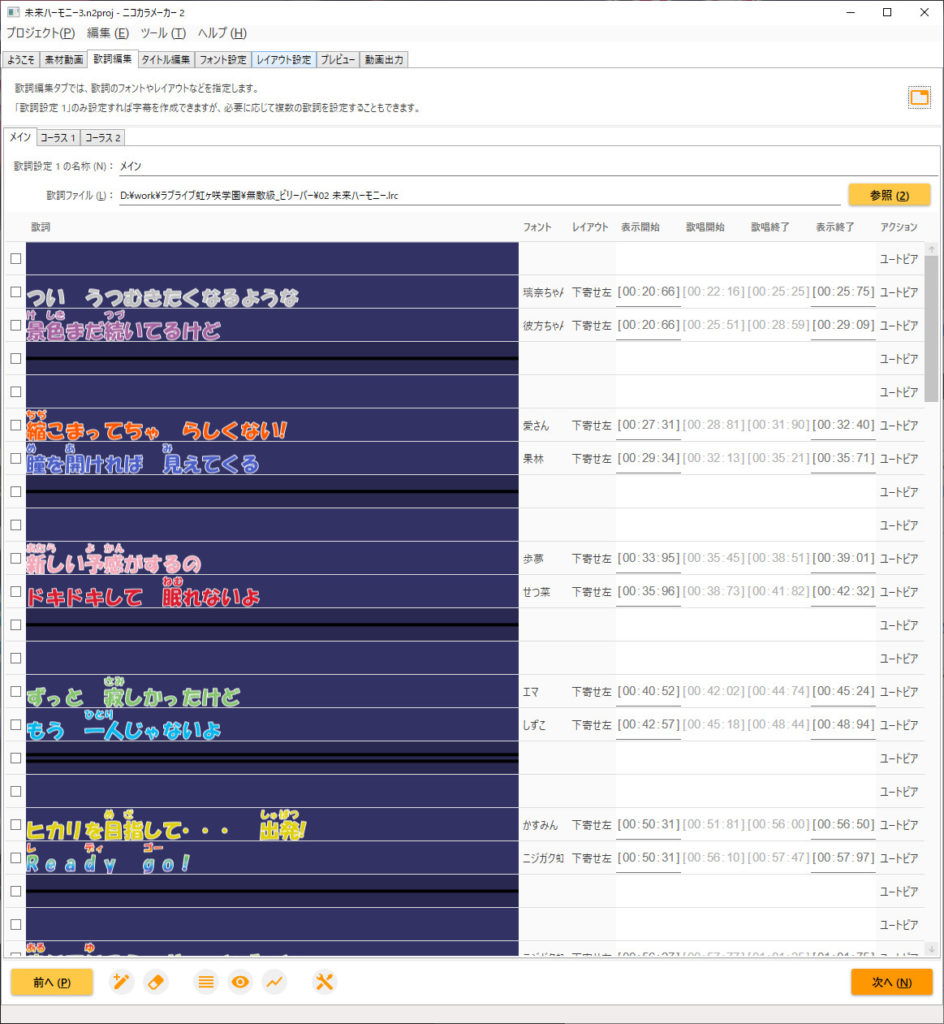
Task: Click the eye preview icon in bottom toolbar
Action: click(x=240, y=982)
